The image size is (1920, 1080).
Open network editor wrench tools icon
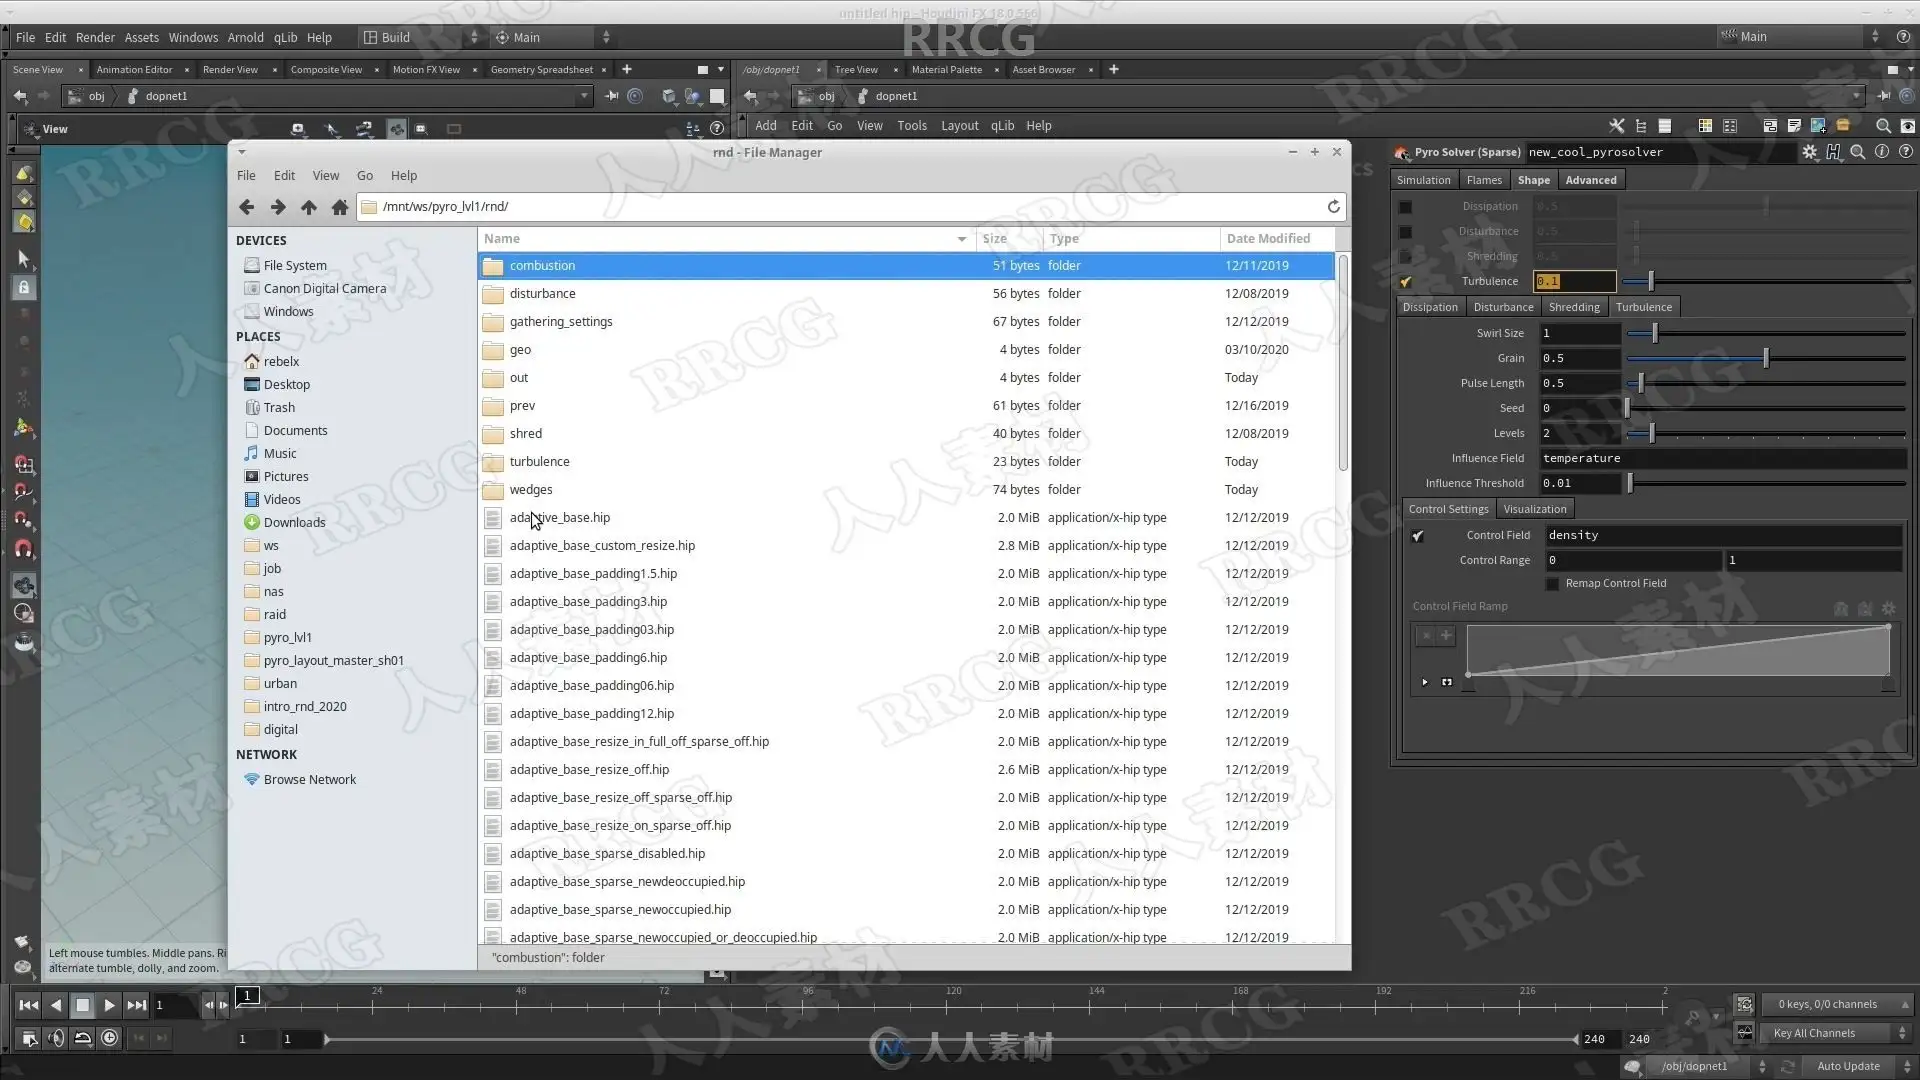(x=1617, y=126)
